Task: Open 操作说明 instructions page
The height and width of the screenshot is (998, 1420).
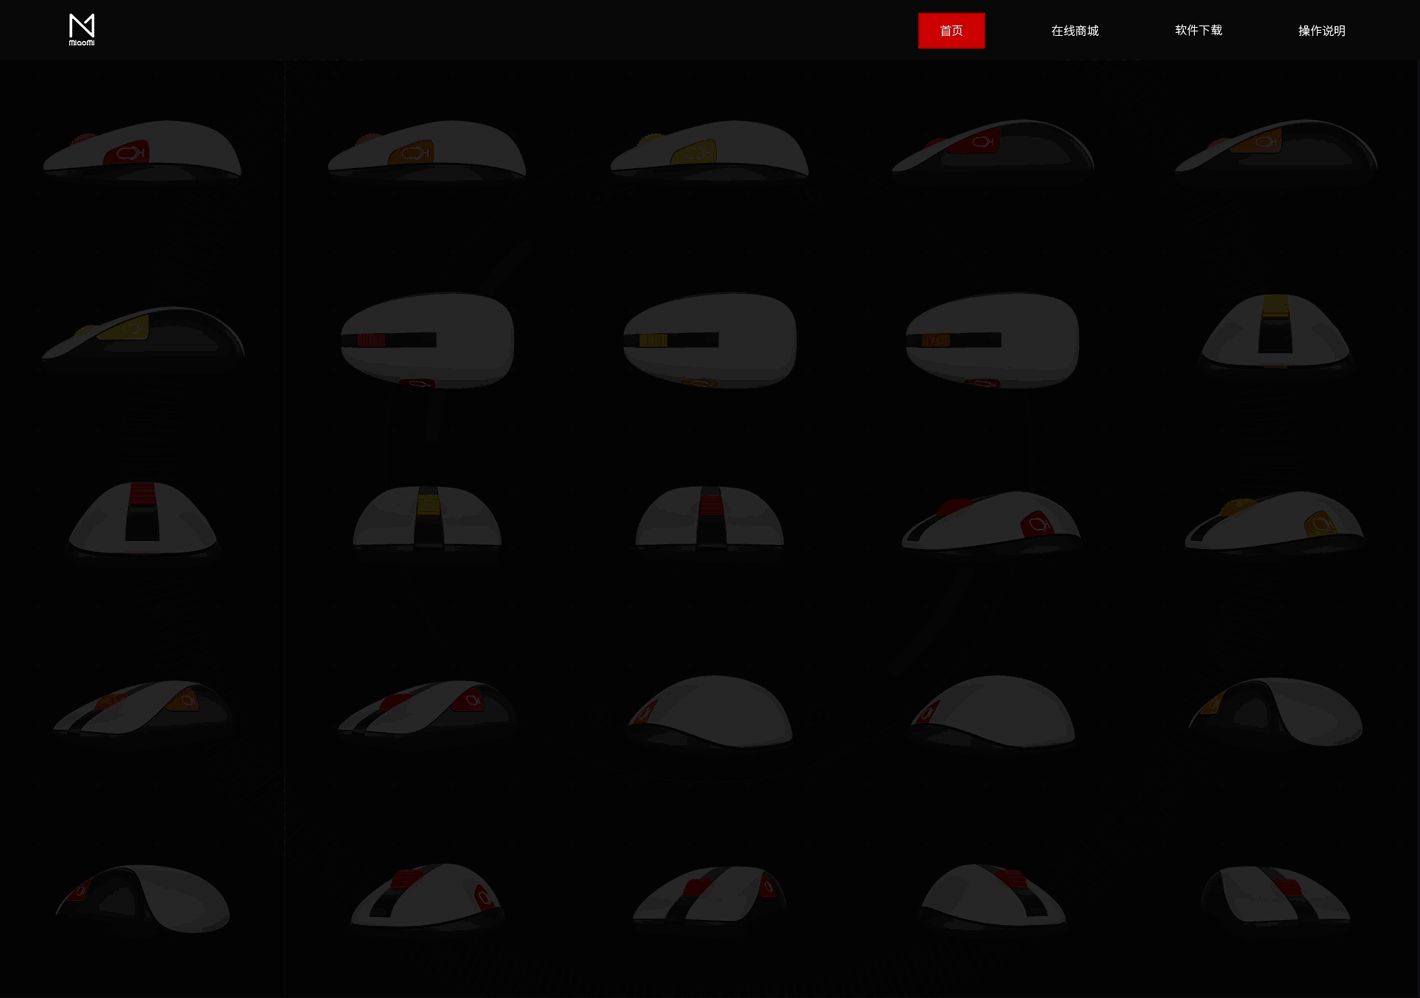Action: coord(1322,31)
